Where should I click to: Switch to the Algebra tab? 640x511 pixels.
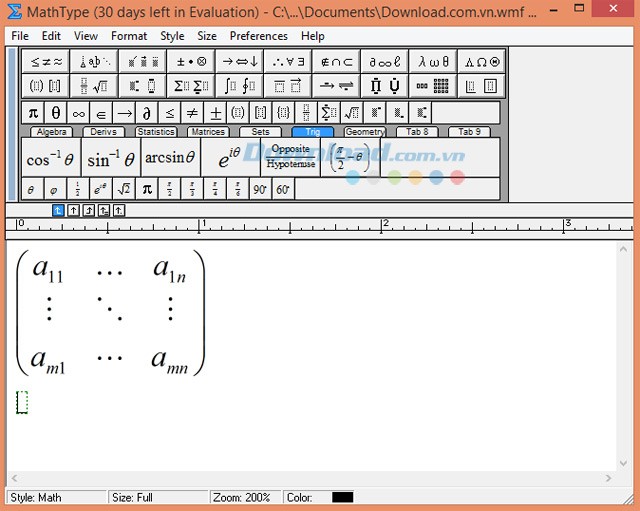point(51,132)
